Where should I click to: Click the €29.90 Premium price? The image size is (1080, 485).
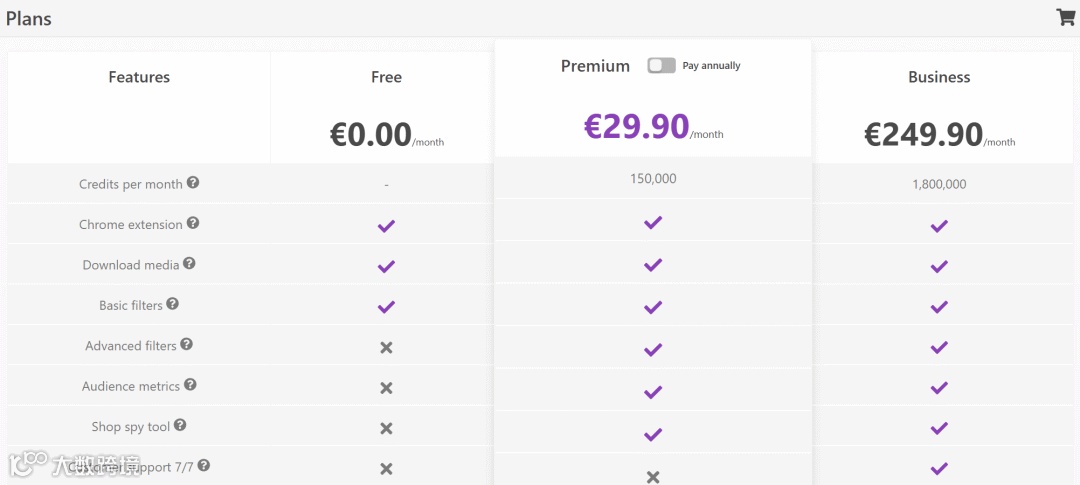tap(637, 126)
